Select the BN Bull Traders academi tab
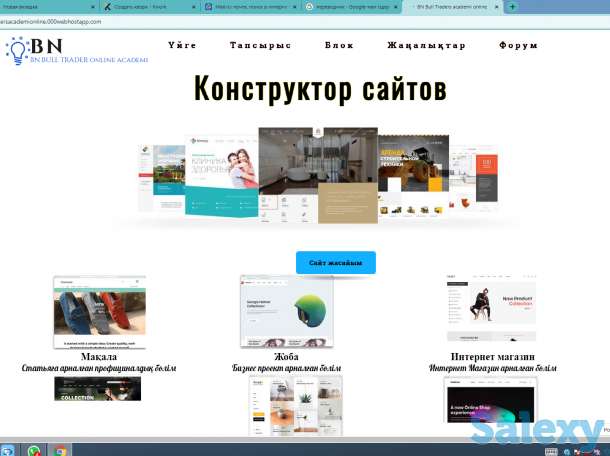The width and height of the screenshot is (610, 456). tap(452, 7)
